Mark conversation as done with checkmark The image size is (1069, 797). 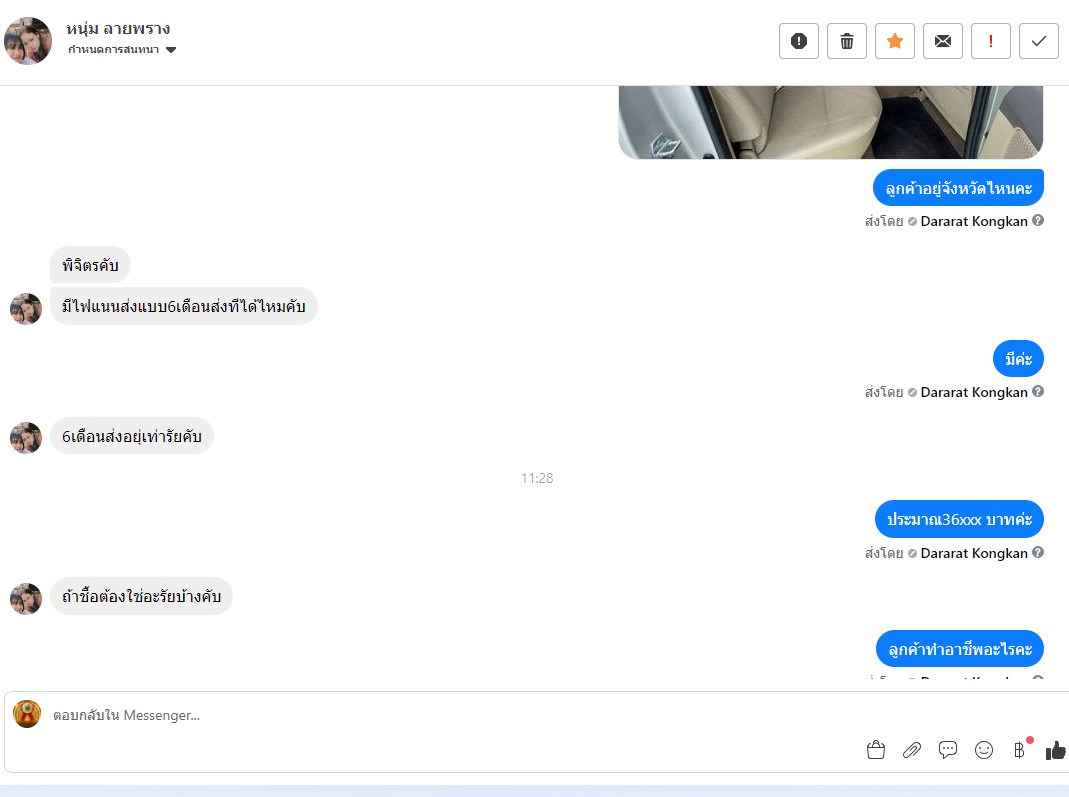tap(1039, 41)
